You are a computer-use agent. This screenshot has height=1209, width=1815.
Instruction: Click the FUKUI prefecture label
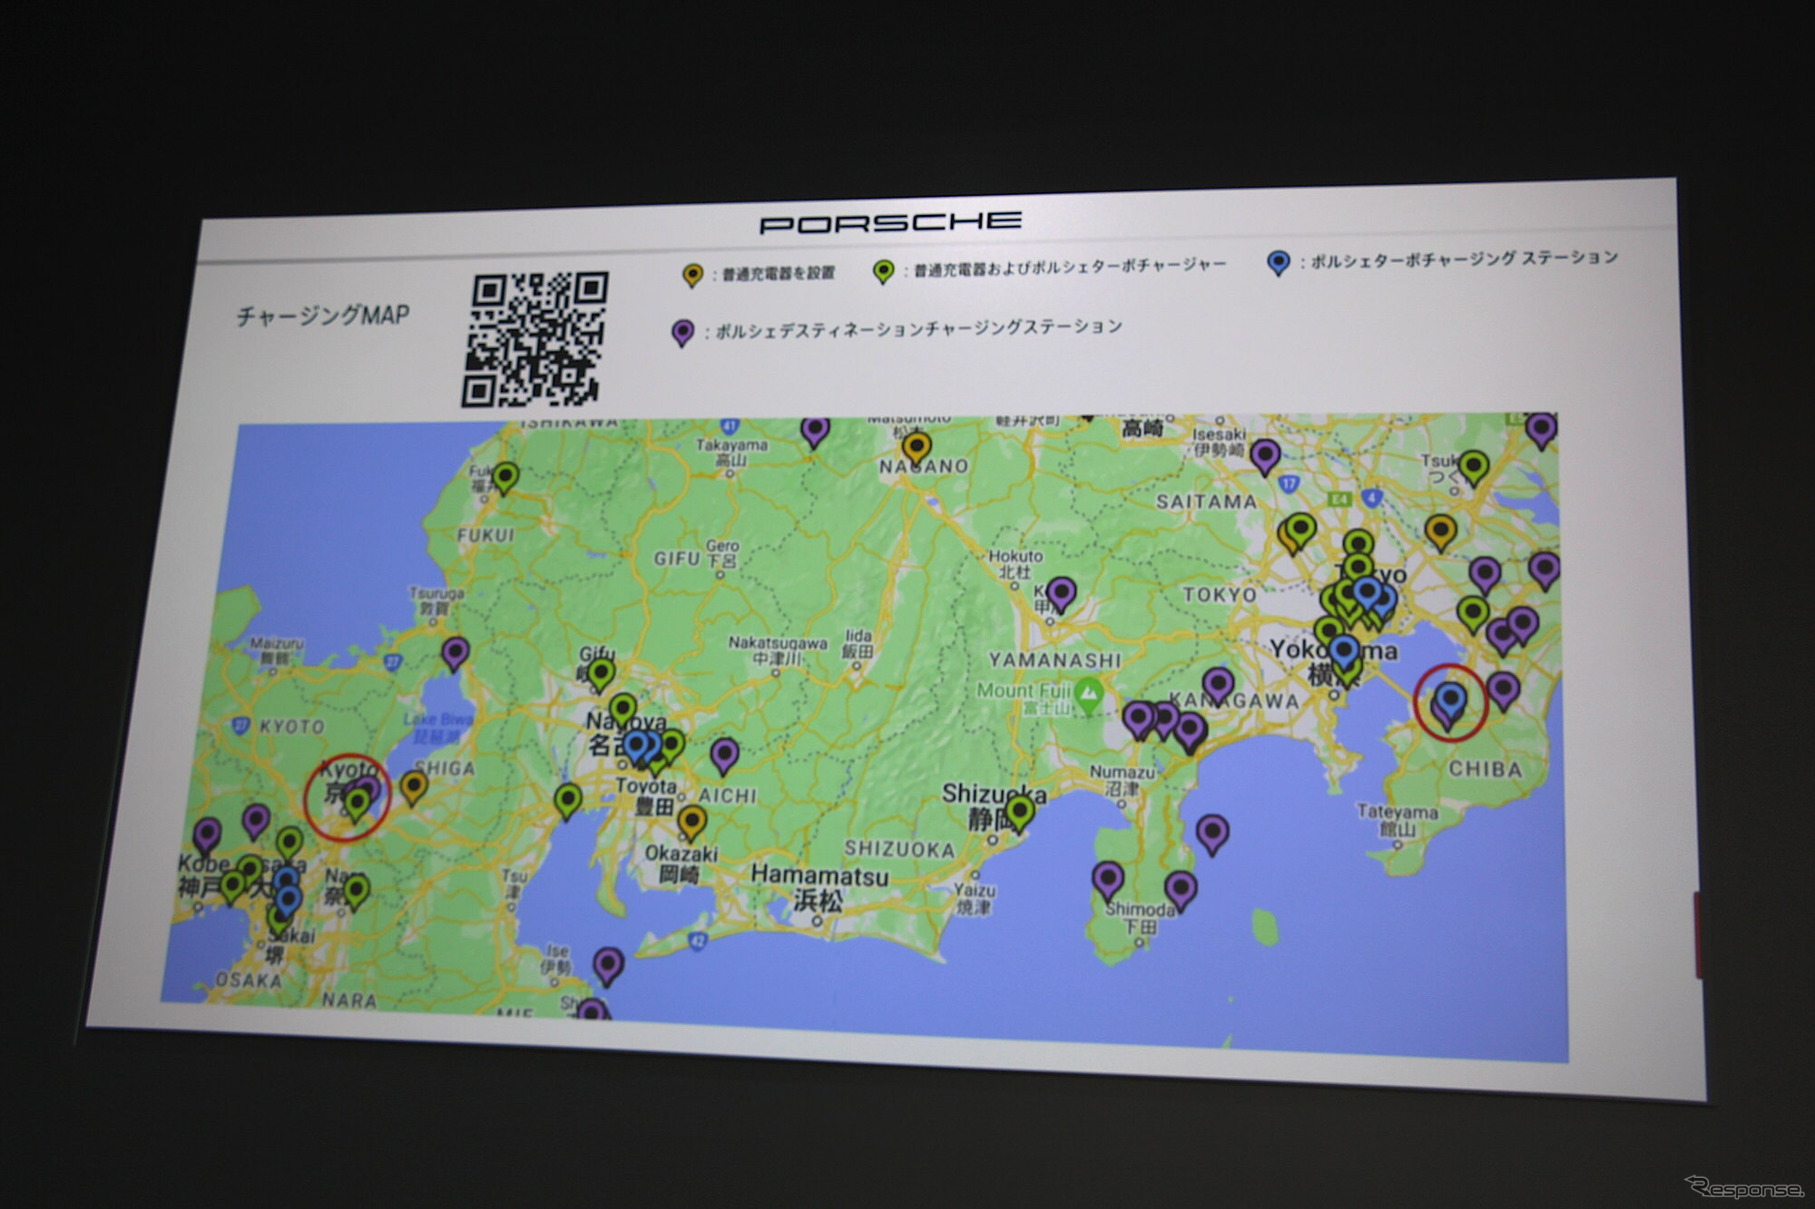(485, 535)
